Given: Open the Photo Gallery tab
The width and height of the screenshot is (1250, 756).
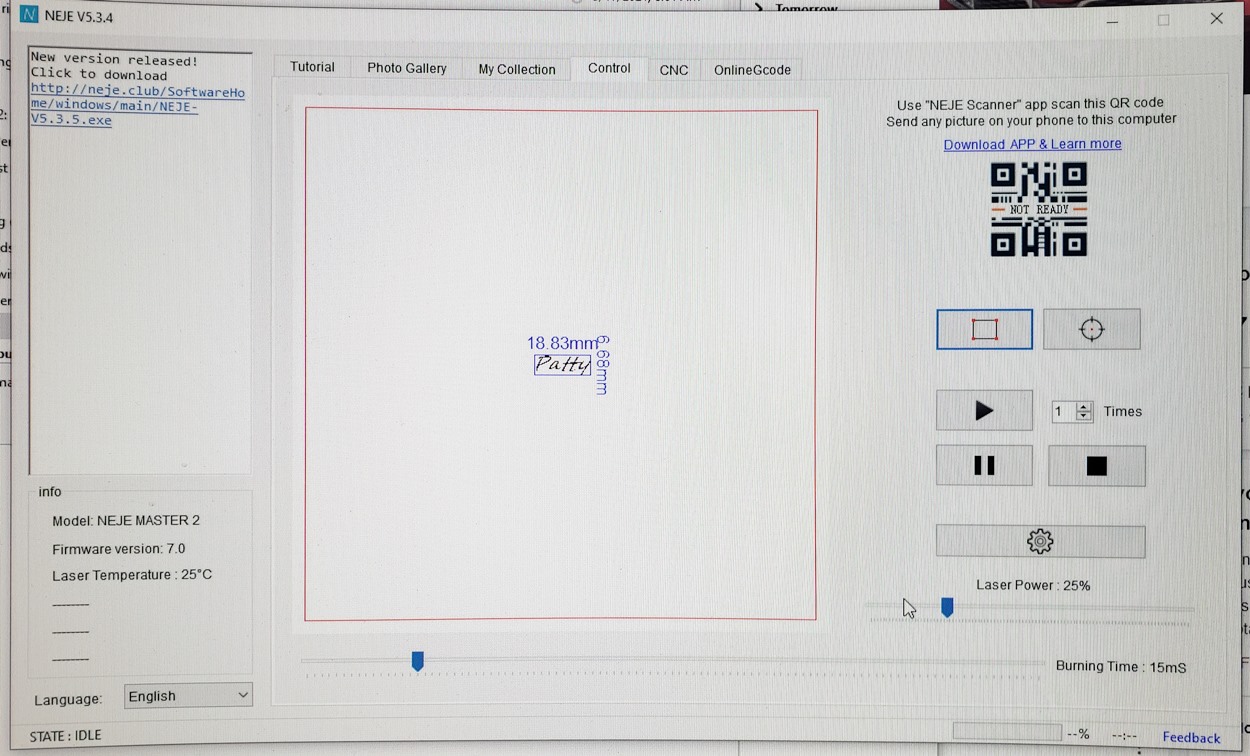Looking at the screenshot, I should tap(406, 68).
